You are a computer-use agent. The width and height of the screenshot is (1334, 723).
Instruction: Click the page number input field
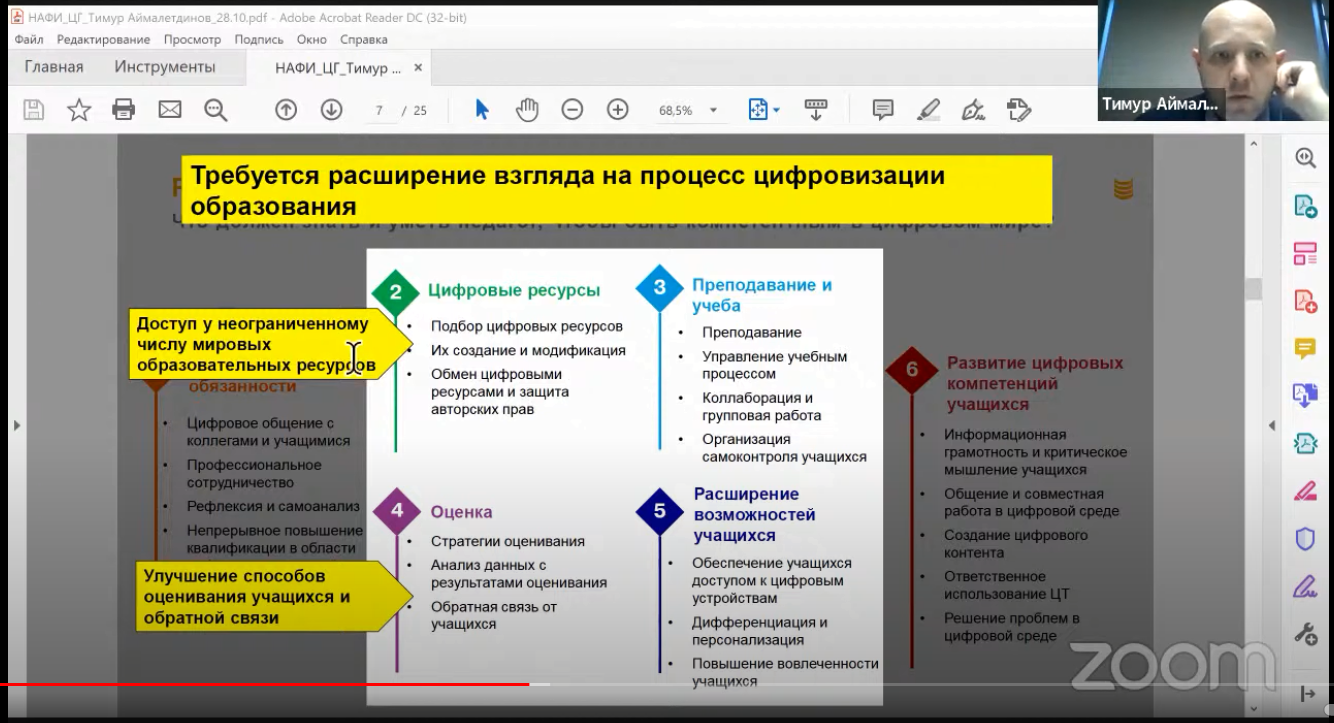tap(380, 111)
